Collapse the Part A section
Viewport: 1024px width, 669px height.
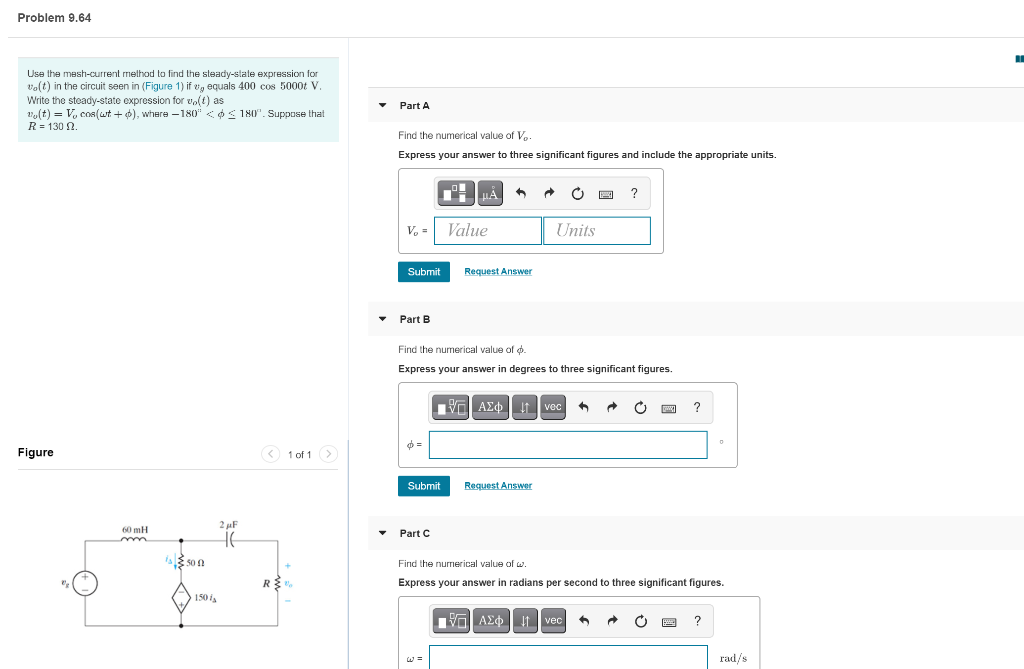(383, 105)
